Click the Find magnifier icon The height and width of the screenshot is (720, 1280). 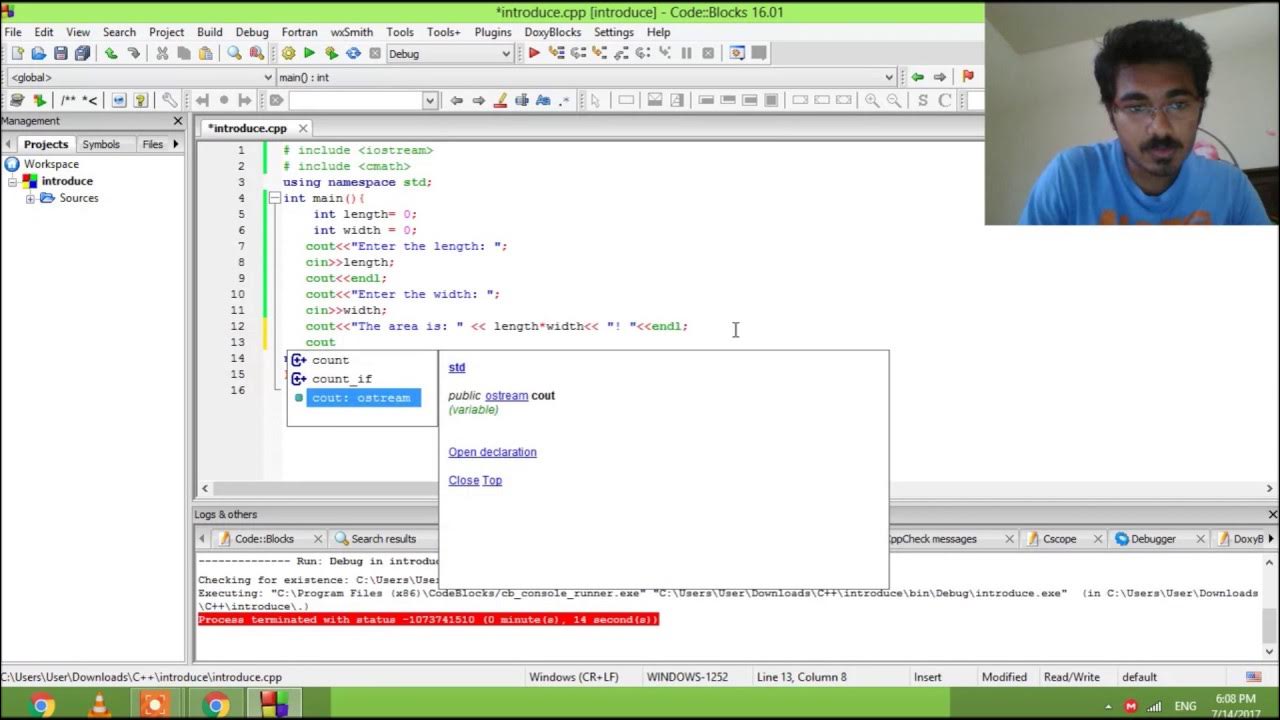(234, 54)
